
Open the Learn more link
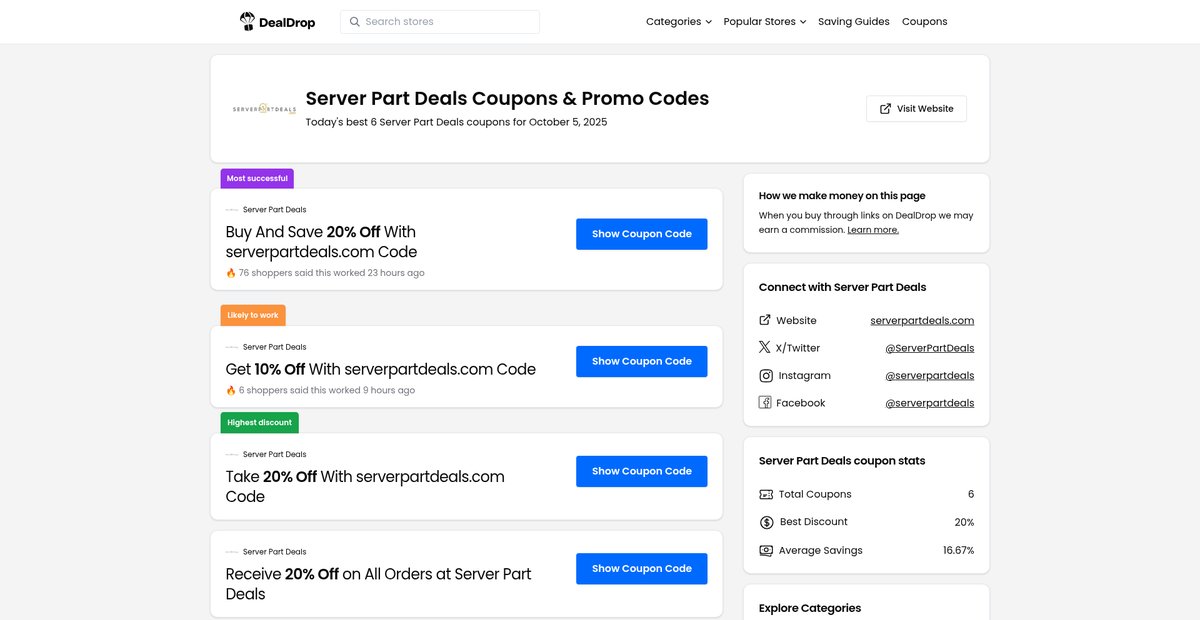pyautogui.click(x=873, y=230)
